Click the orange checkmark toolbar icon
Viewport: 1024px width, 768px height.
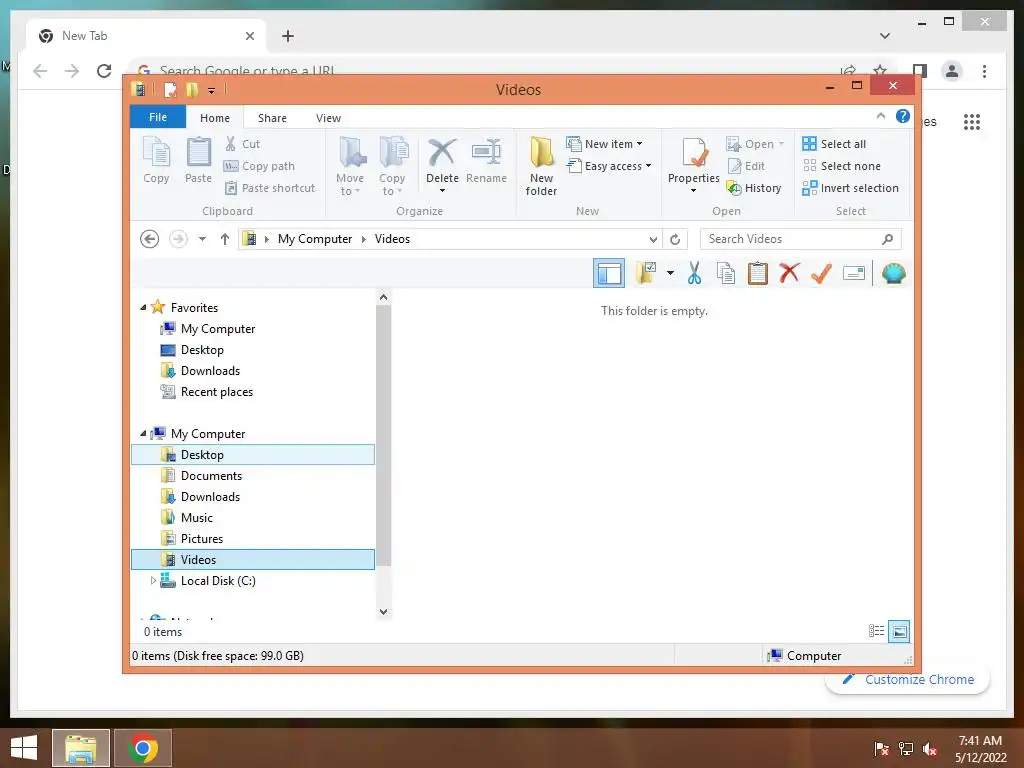pos(822,273)
